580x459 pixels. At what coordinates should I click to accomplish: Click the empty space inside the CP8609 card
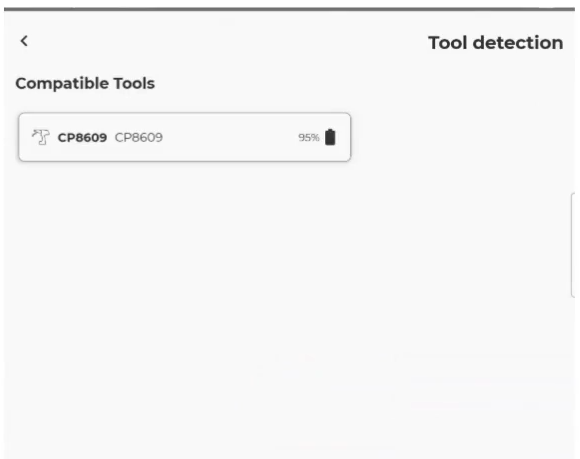pos(229,137)
